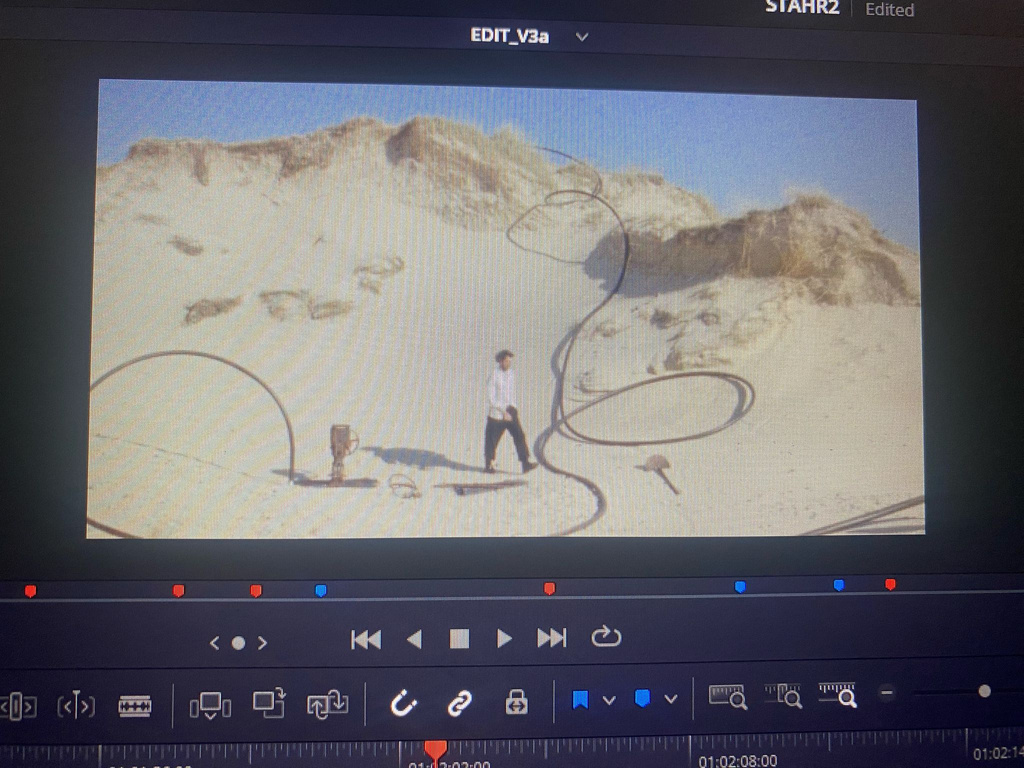The width and height of the screenshot is (1024, 768).
Task: Click the Overwrite clip icon
Action: [269, 703]
